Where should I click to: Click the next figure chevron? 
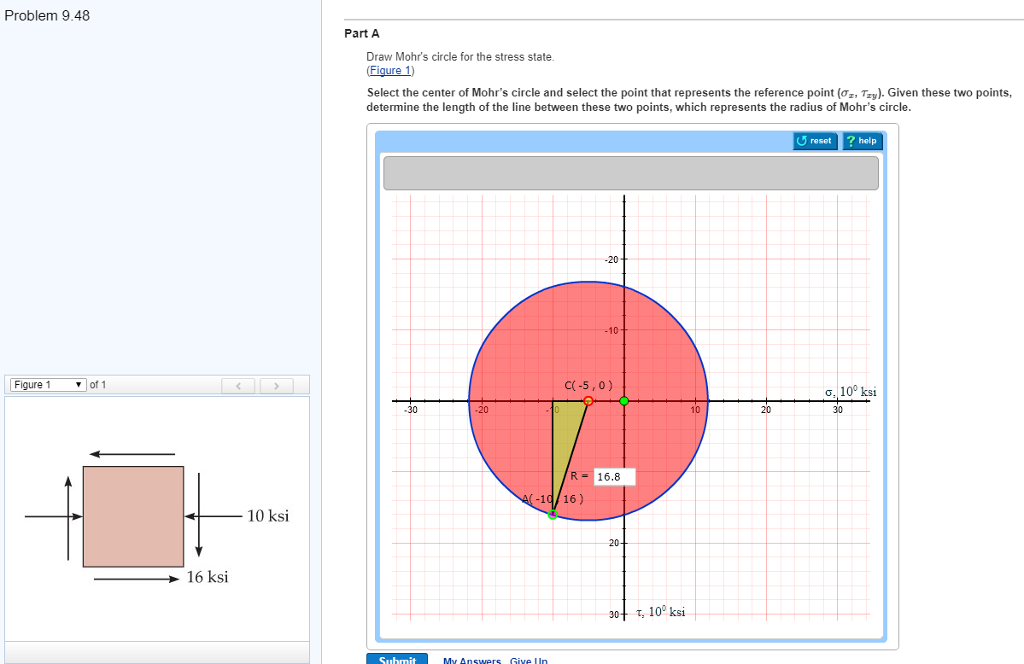(x=276, y=384)
